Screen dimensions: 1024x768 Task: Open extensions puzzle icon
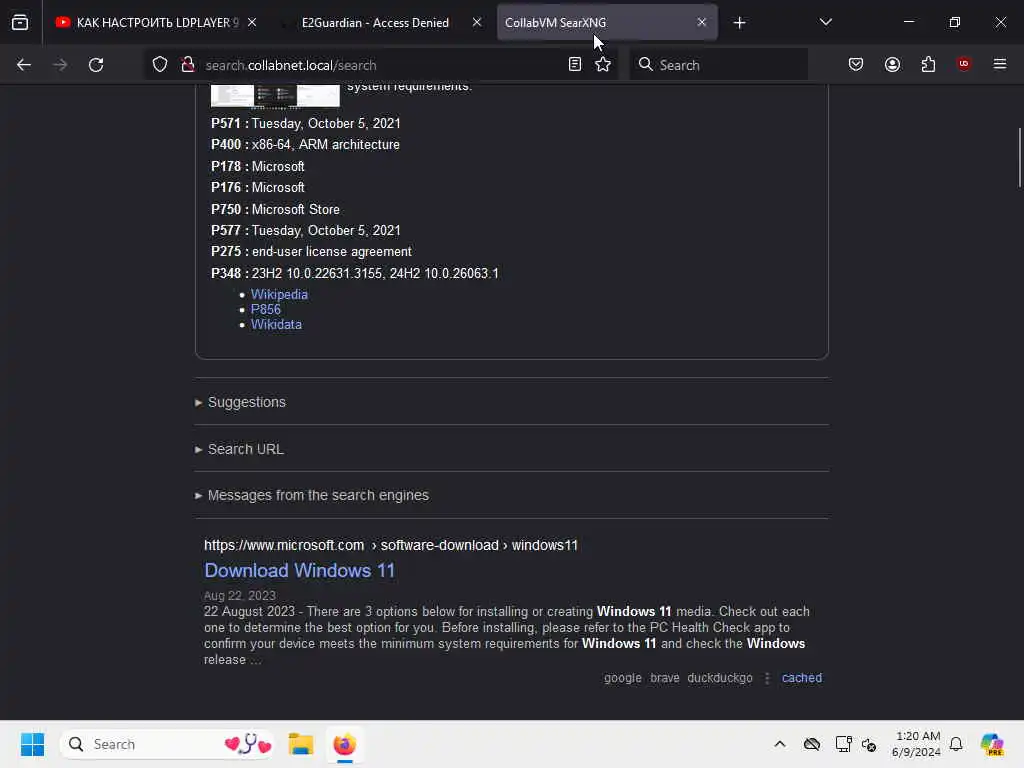(x=928, y=65)
